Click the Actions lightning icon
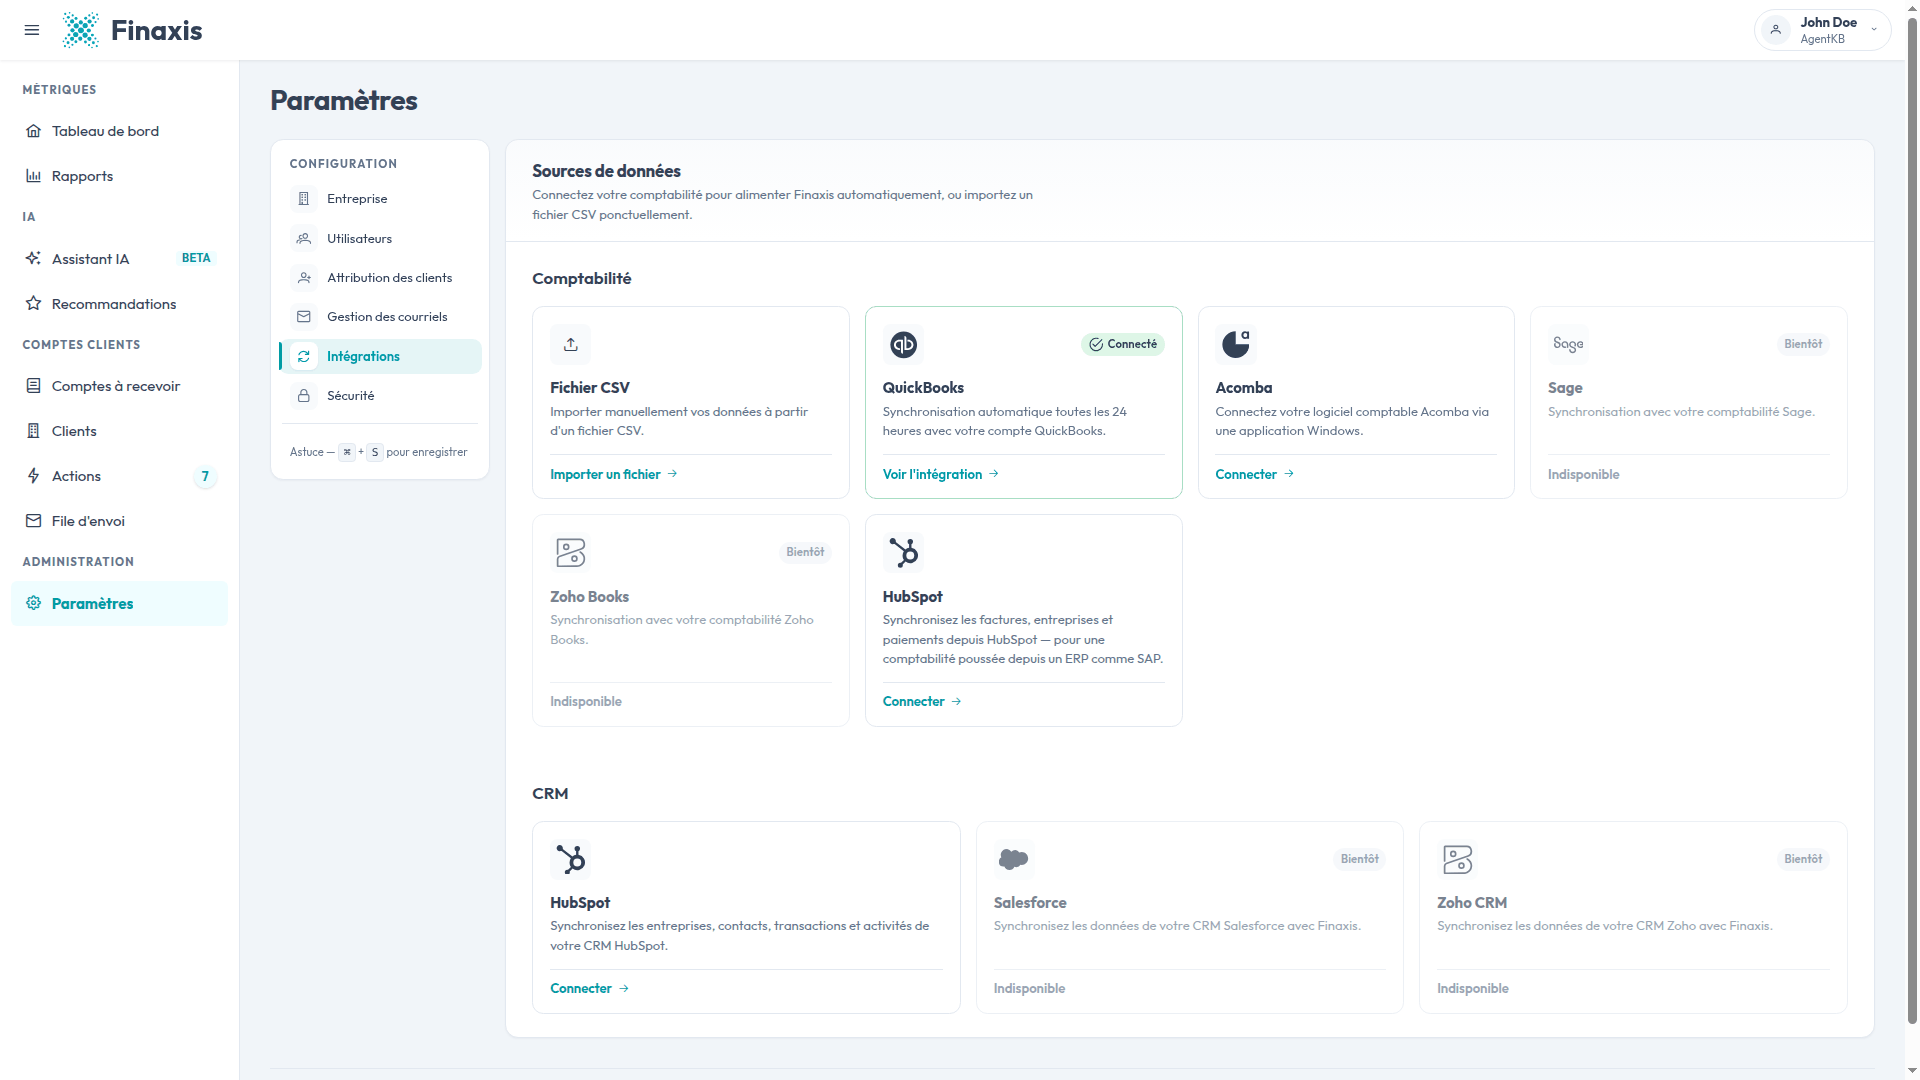1920x1080 pixels. click(x=33, y=475)
